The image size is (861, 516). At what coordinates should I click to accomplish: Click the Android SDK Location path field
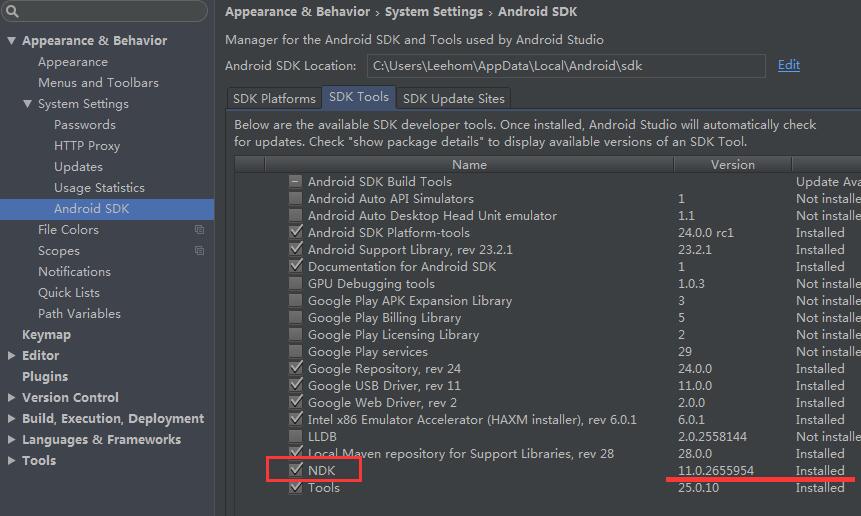point(566,66)
